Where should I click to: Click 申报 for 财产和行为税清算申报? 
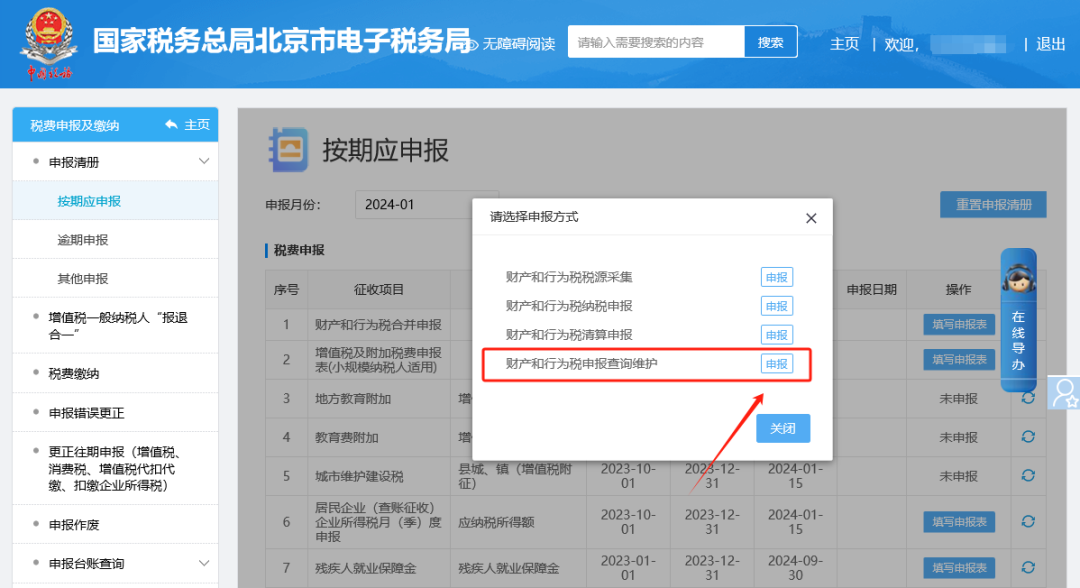(x=776, y=335)
